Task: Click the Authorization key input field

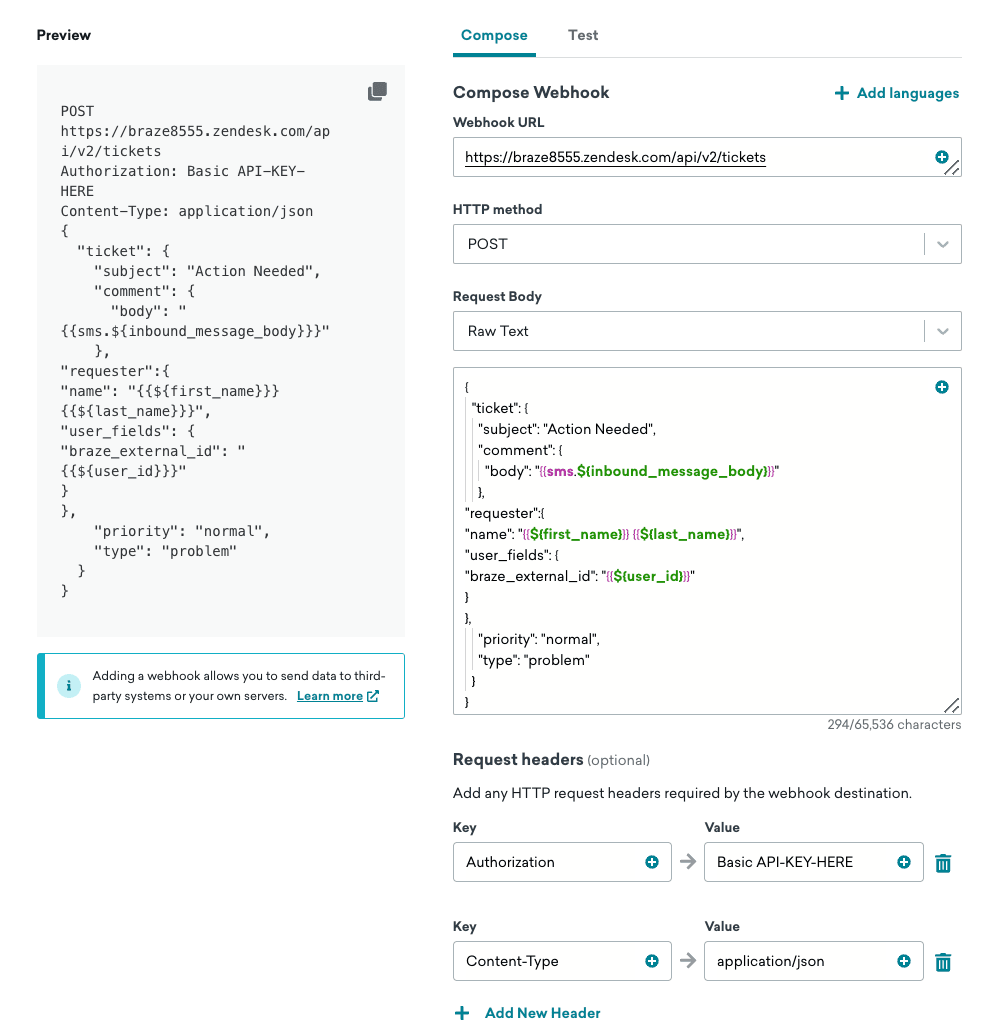Action: (550, 862)
